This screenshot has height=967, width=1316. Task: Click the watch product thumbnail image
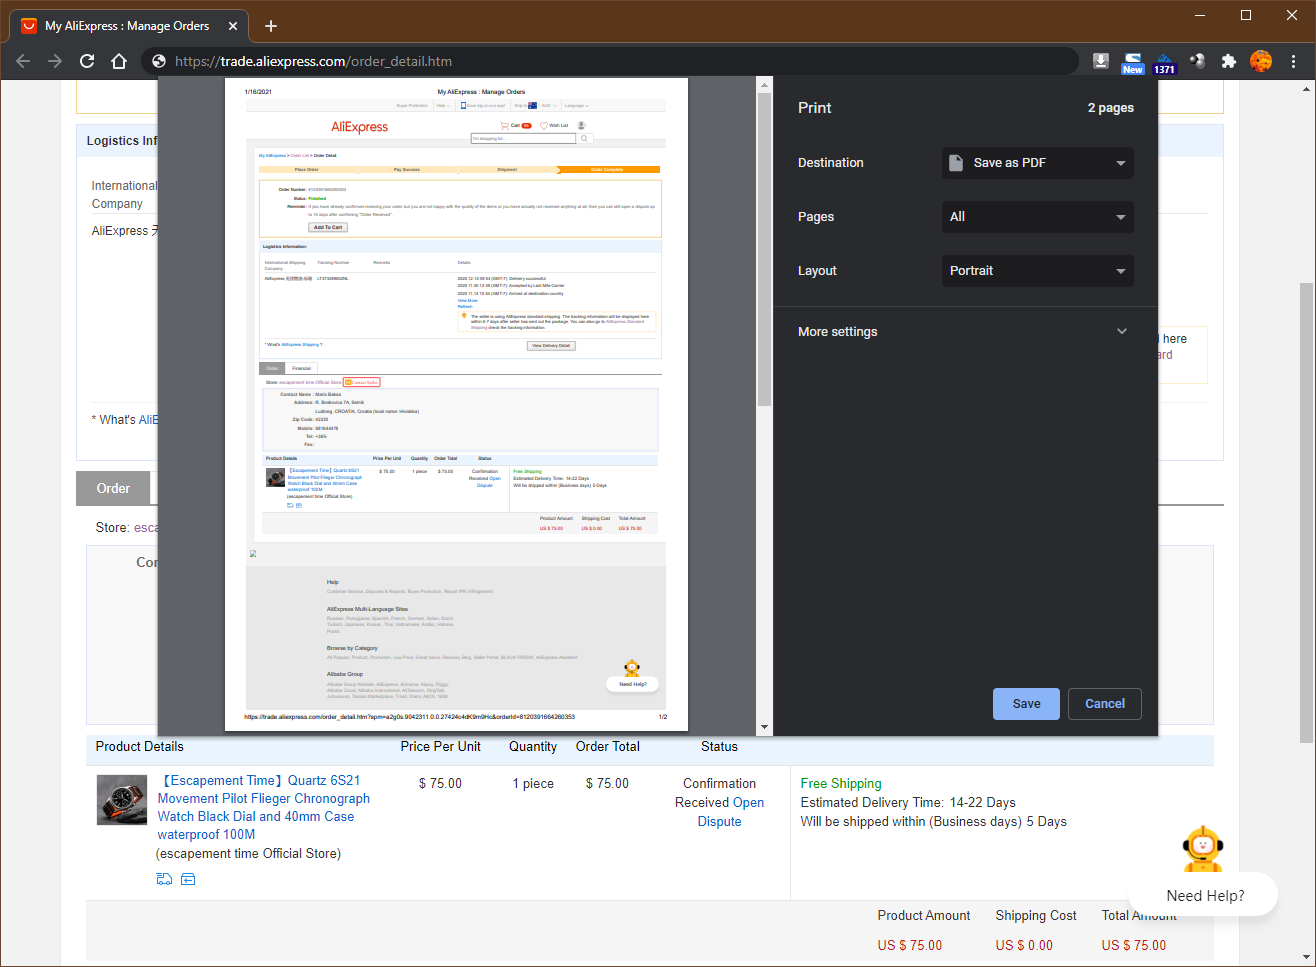[x=122, y=800]
